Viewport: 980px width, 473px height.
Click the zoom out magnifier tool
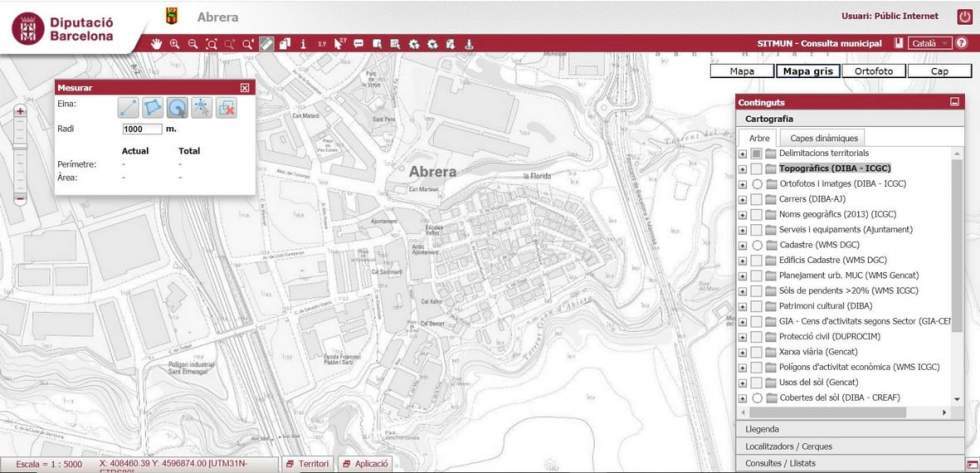click(x=193, y=44)
